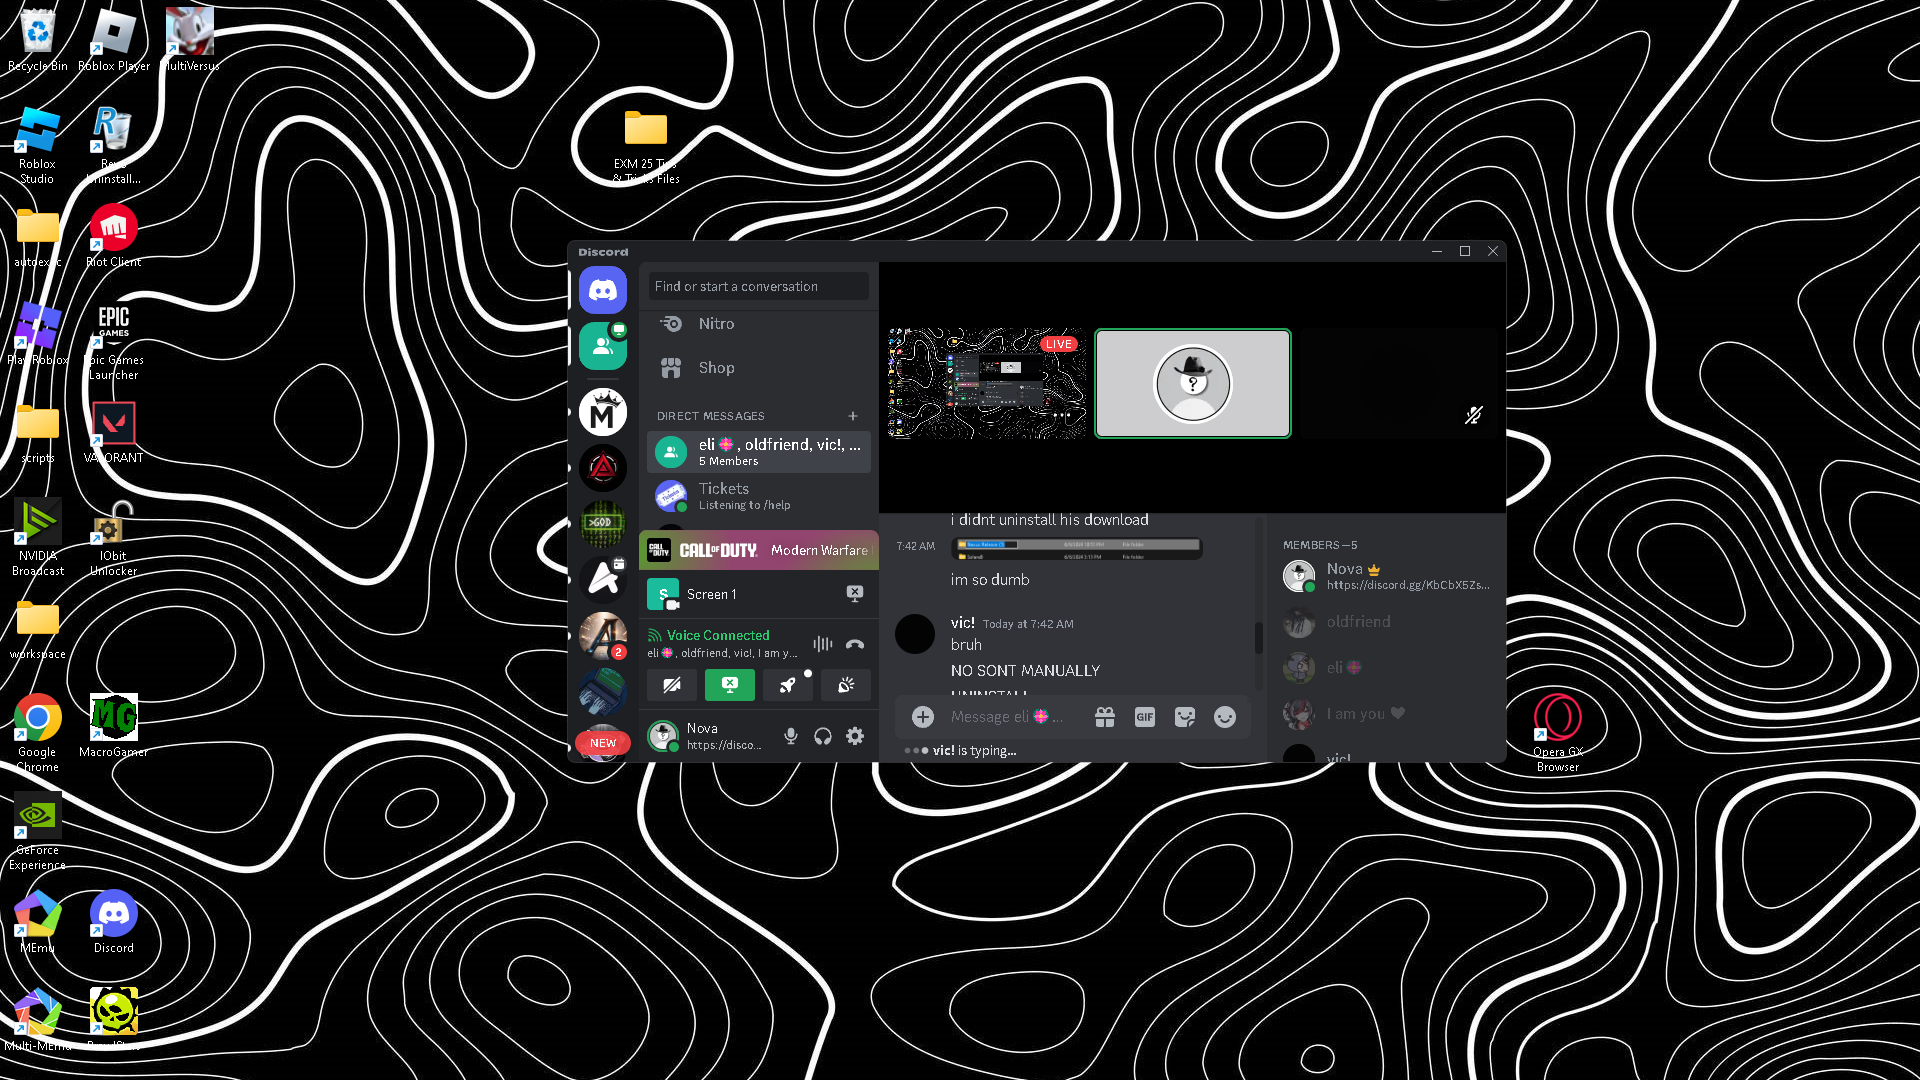
Task: Open User Settings gear icon
Action: click(855, 736)
